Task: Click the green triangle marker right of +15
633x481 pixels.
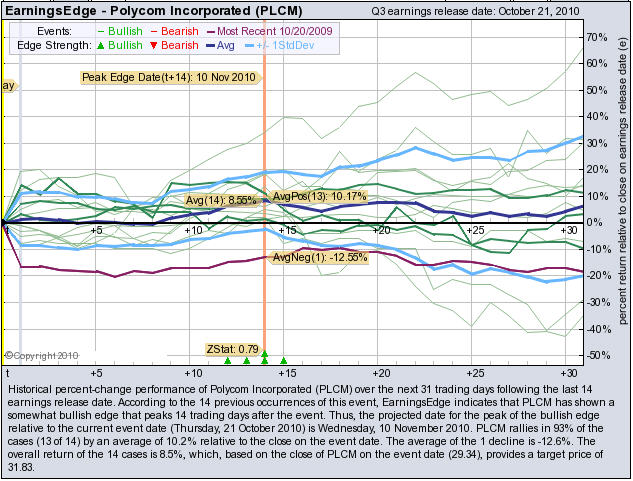Action: point(284,360)
